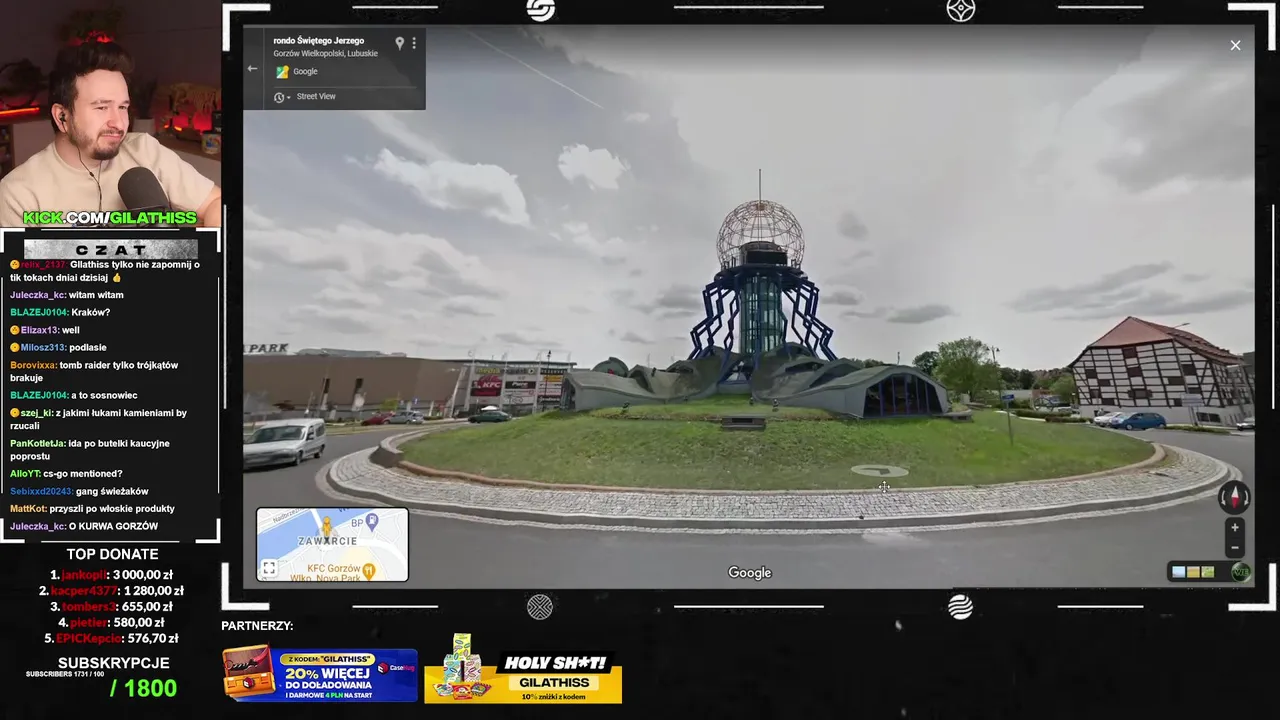
Task: Rotate the view counterclockwise with the compass arrow
Action: tap(1223, 497)
